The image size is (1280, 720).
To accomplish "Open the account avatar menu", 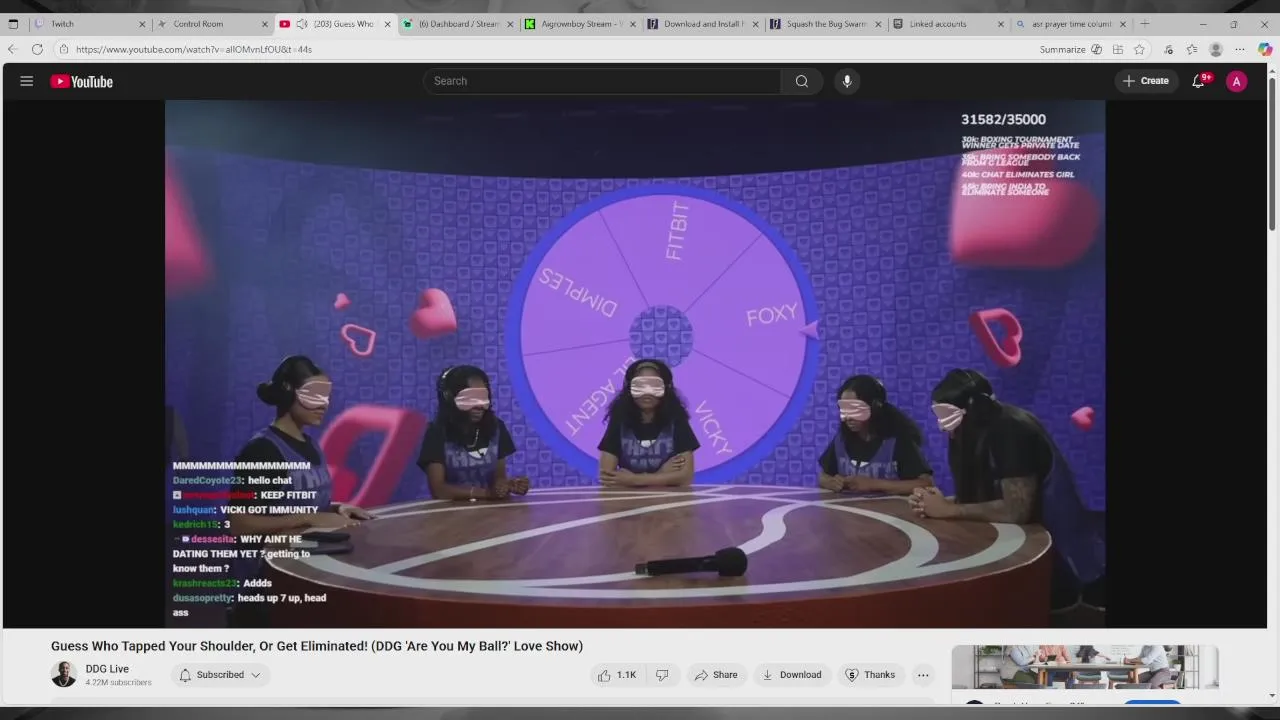I will tap(1237, 82).
